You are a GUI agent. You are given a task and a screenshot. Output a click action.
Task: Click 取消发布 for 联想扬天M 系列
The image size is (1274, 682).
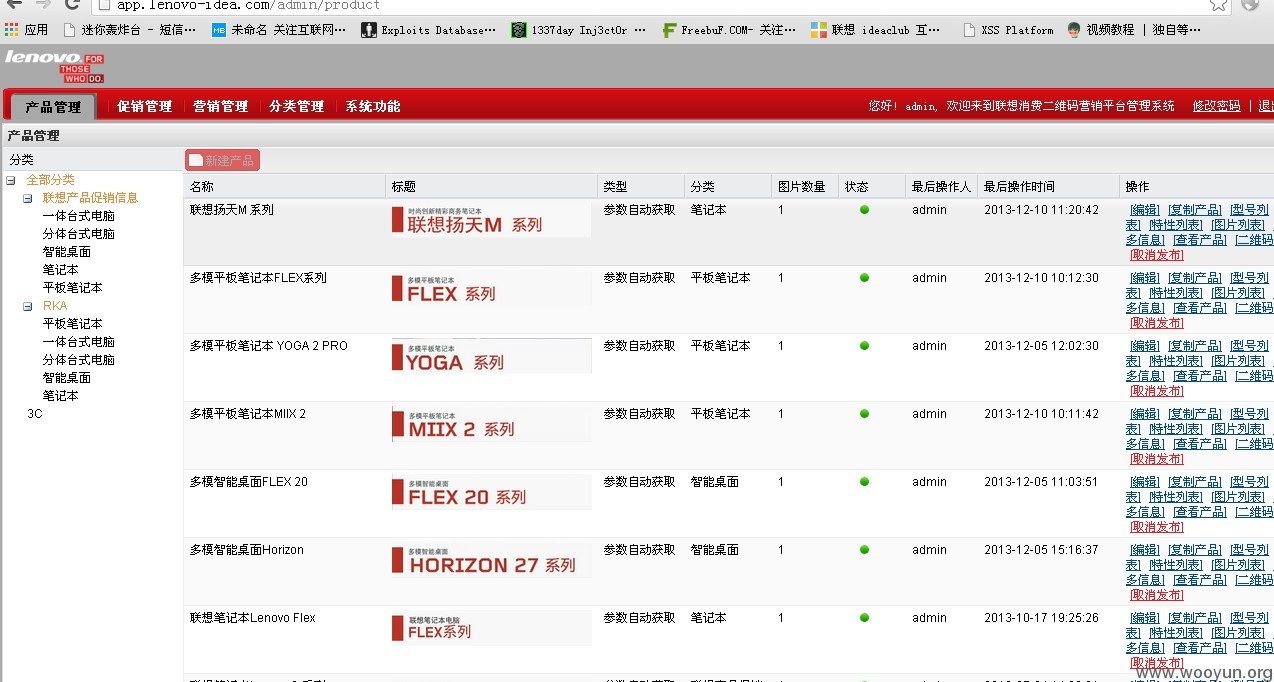[1156, 255]
